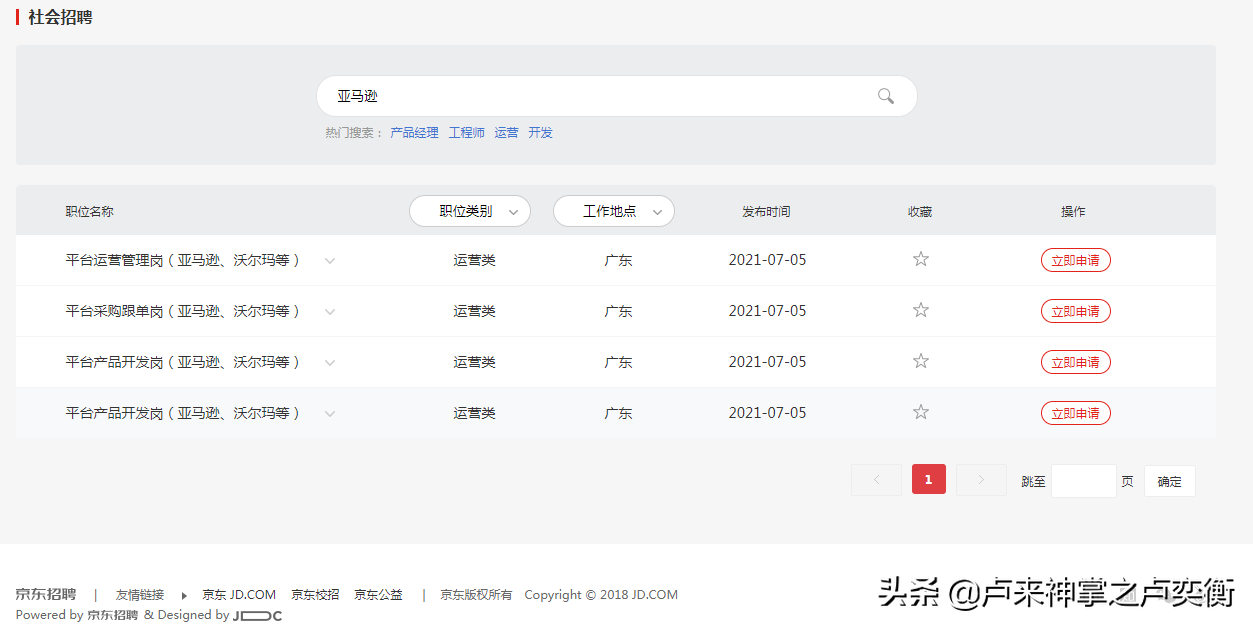Focus the job search box containing 亚马逊
1253x627 pixels.
coord(617,96)
